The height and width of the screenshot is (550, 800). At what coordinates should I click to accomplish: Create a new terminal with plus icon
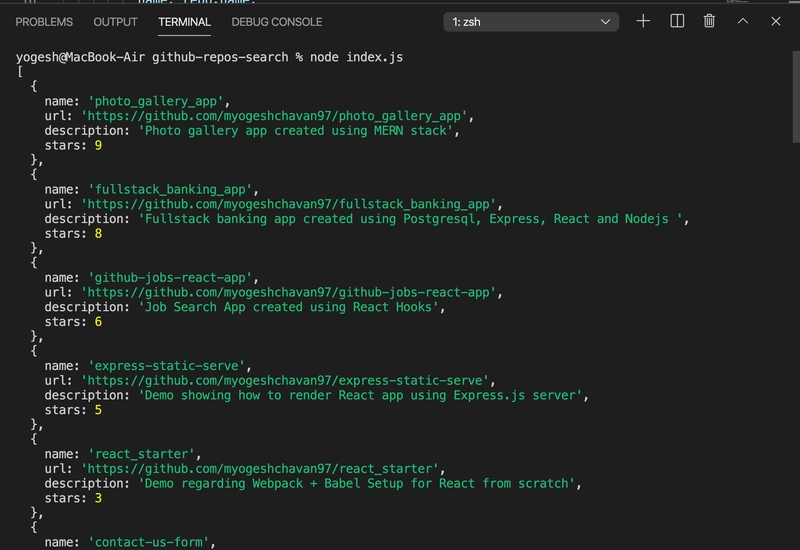coord(643,21)
